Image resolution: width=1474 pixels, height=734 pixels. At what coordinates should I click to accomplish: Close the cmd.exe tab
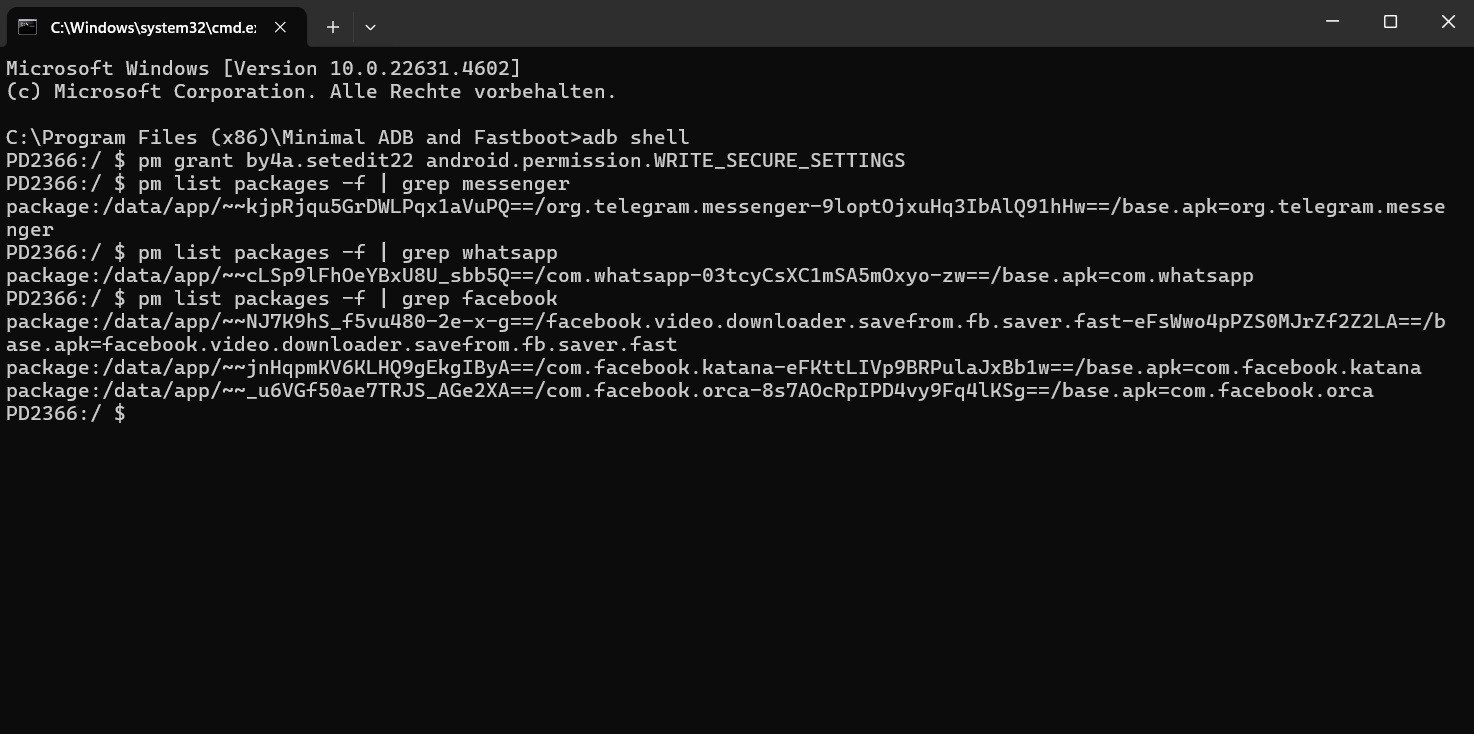[282, 27]
